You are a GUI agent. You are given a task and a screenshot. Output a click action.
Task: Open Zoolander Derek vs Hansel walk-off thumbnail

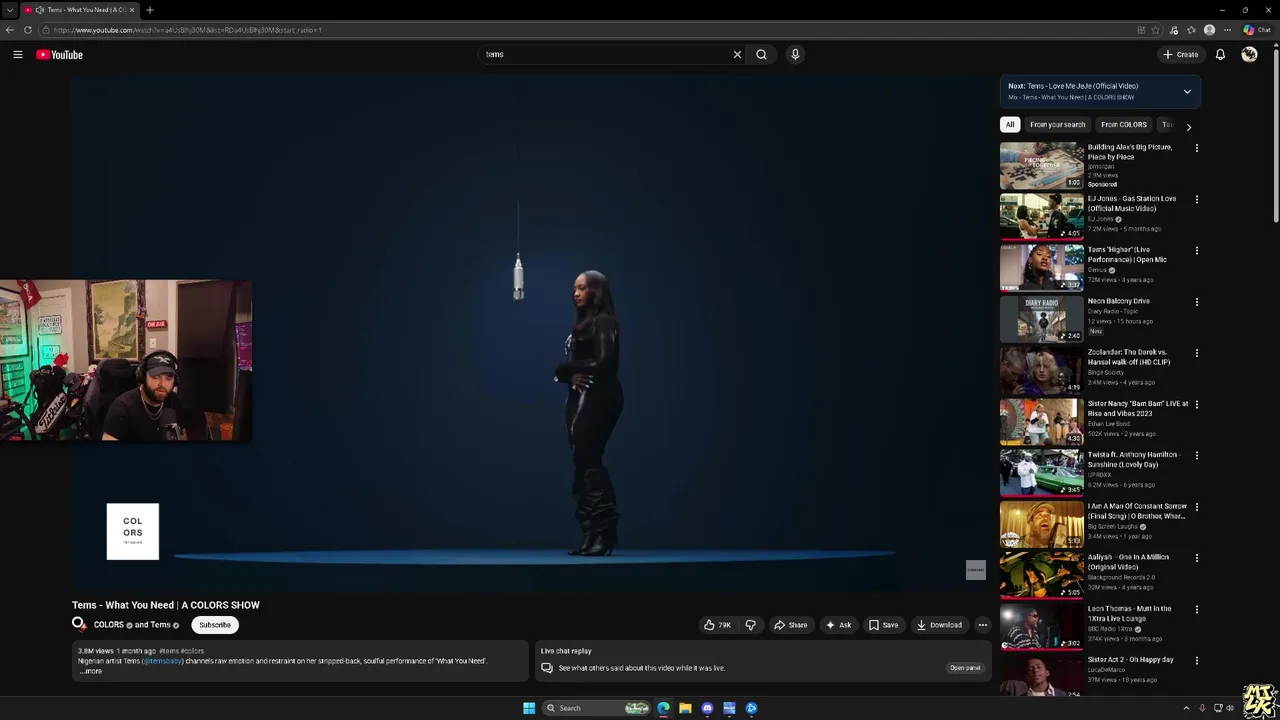pyautogui.click(x=1041, y=370)
